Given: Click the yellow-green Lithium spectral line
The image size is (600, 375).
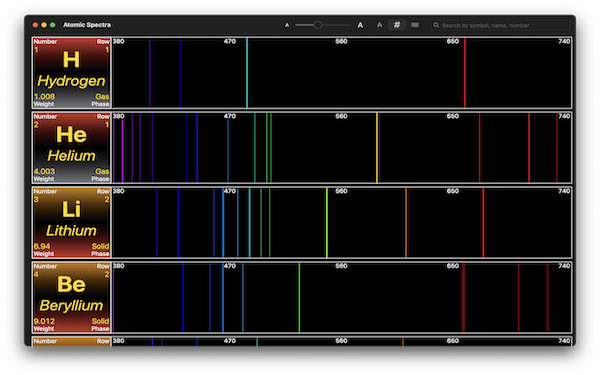Looking at the screenshot, I should coord(327,223).
